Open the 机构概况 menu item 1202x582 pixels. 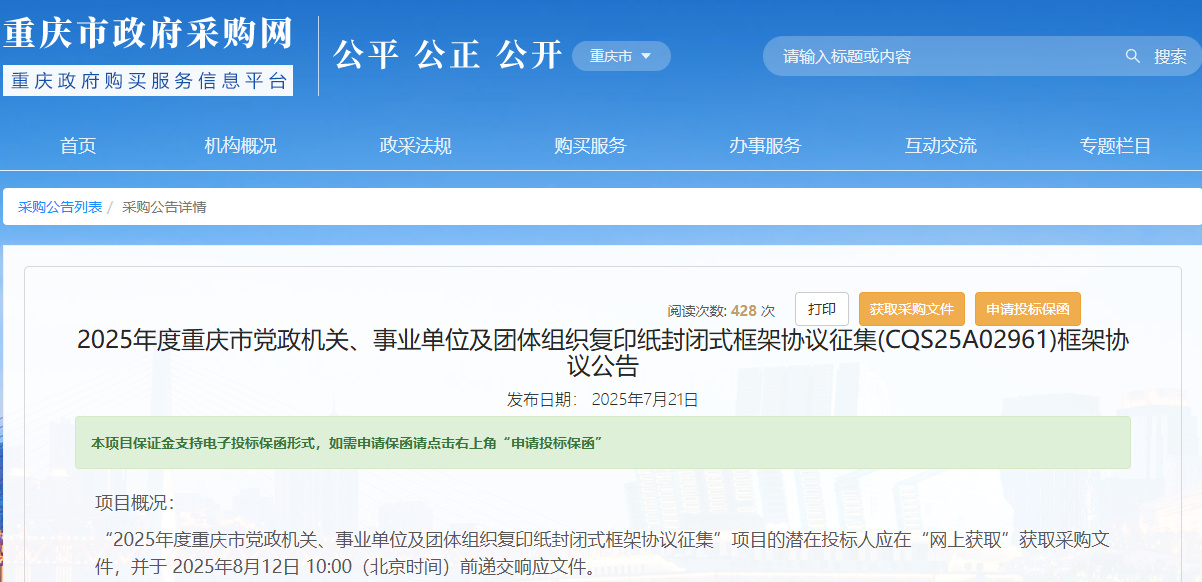coord(237,145)
